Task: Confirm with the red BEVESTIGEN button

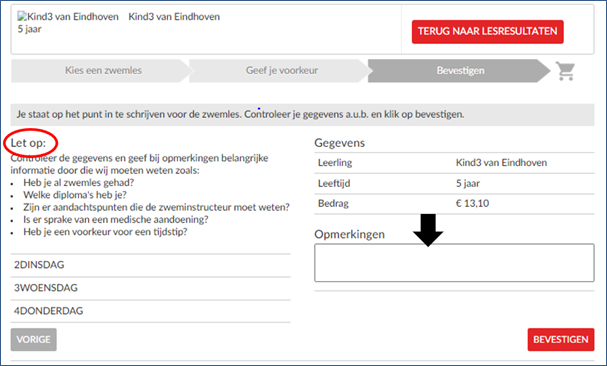Action: coord(561,339)
